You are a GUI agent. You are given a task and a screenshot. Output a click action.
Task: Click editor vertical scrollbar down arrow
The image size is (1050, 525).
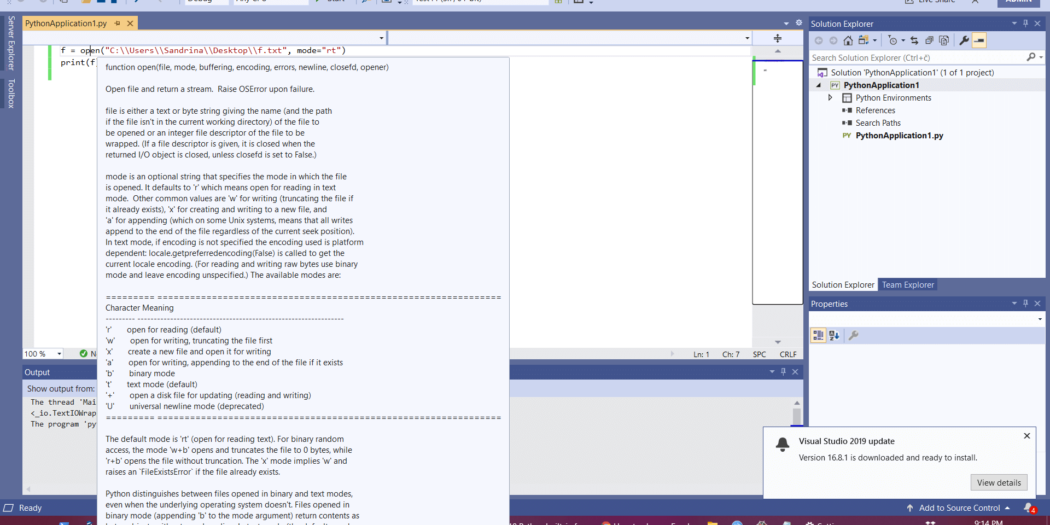point(777,342)
